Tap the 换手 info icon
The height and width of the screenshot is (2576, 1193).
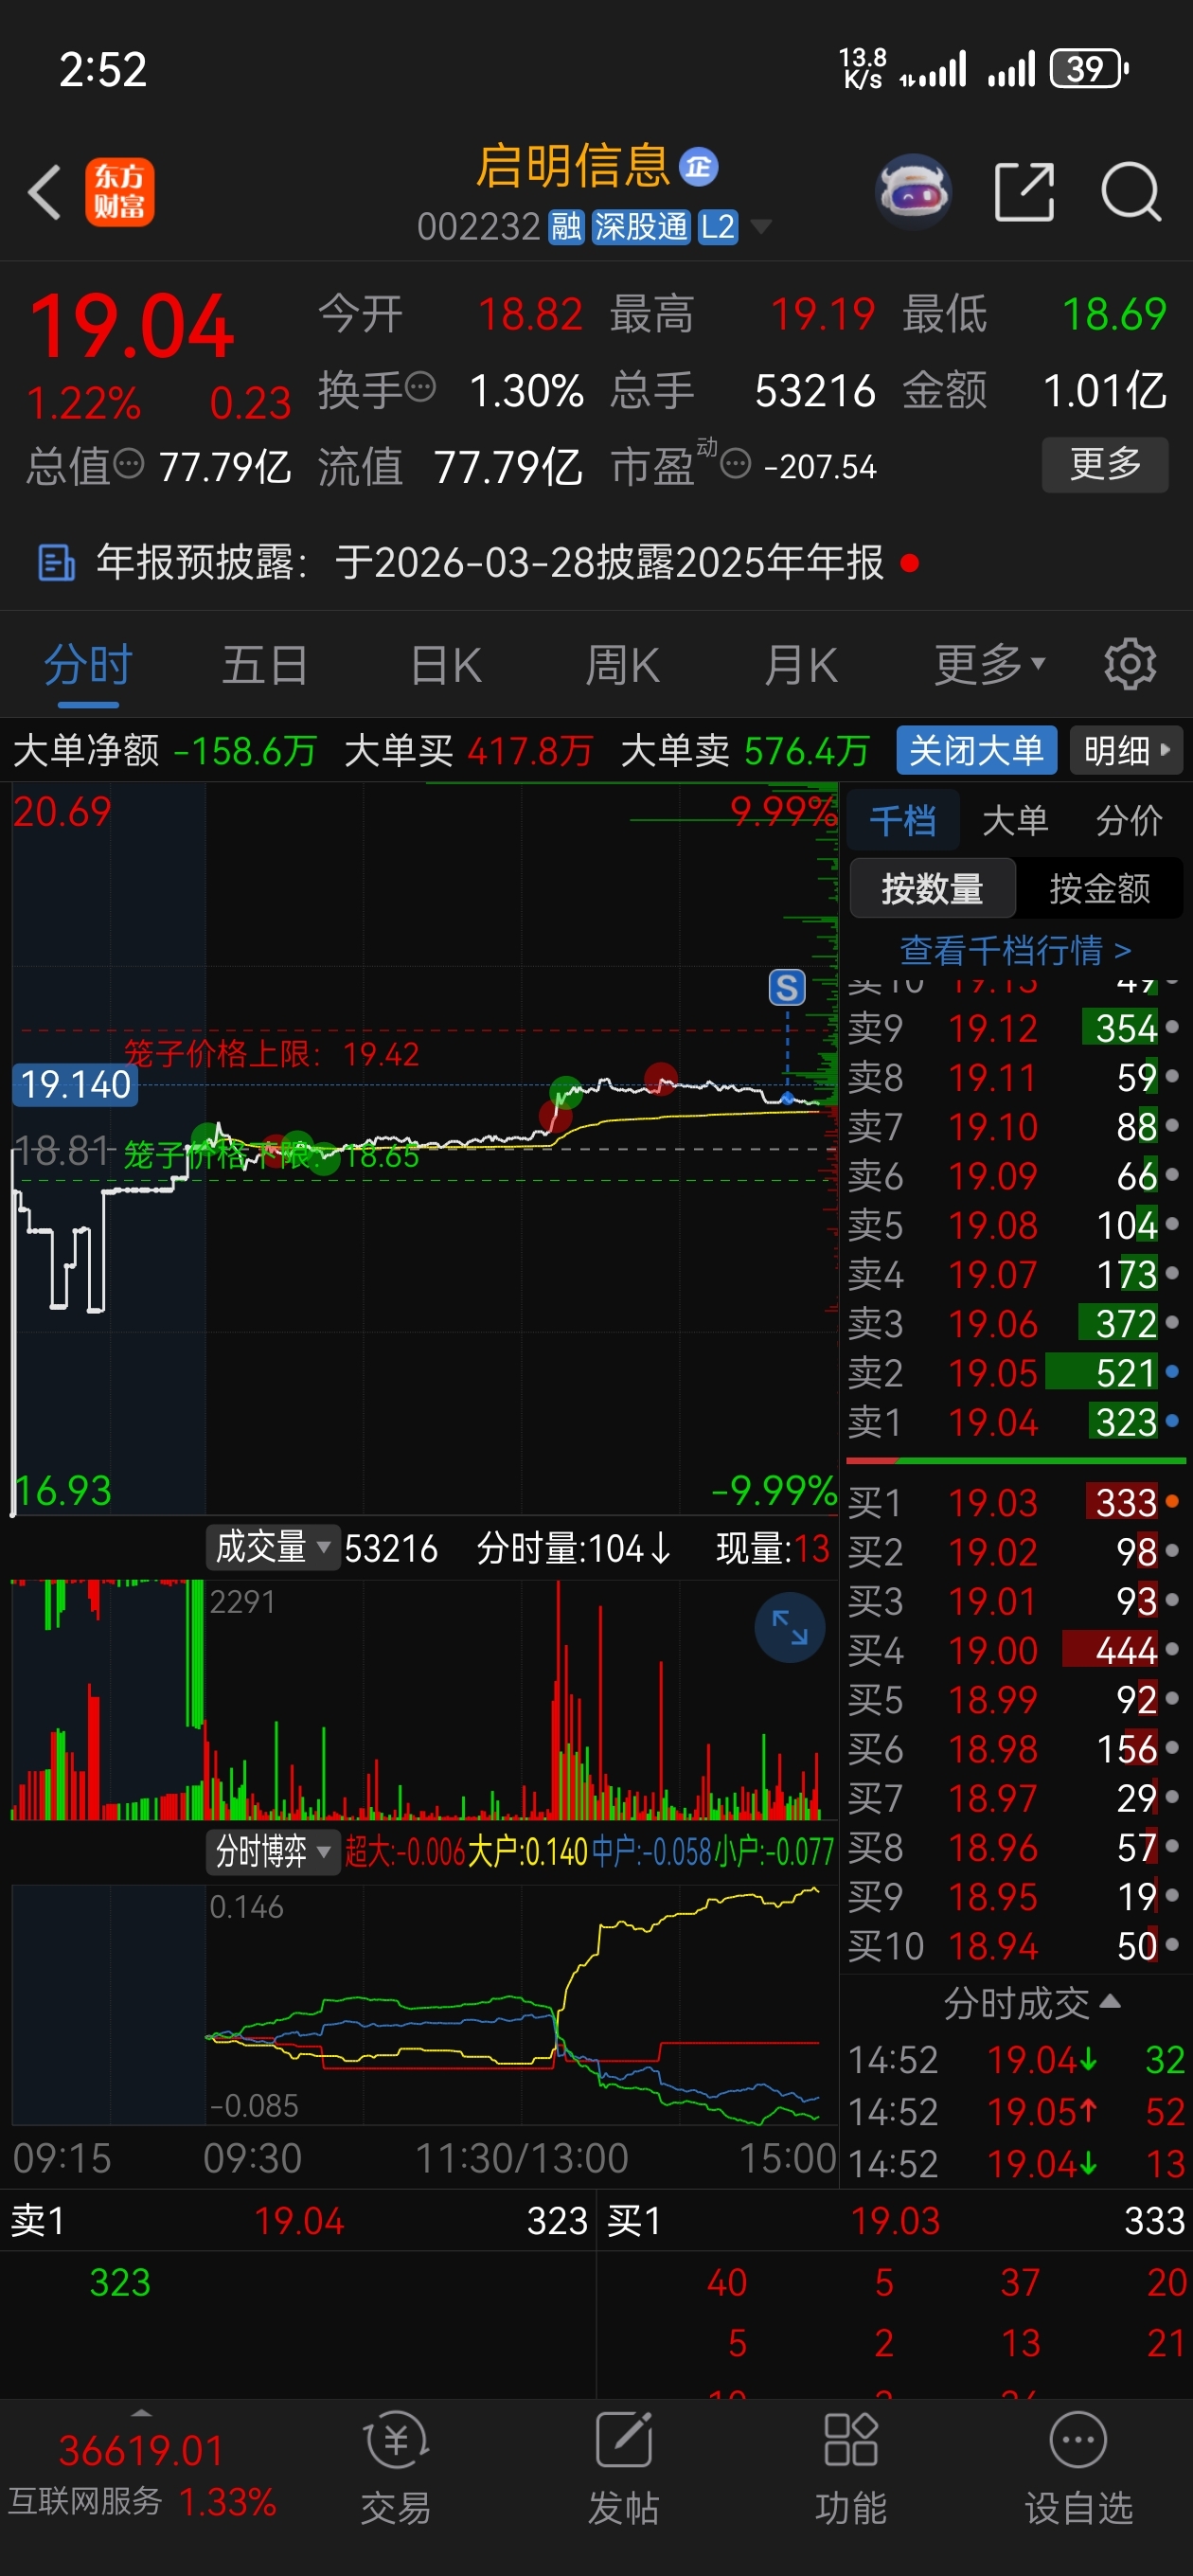coord(421,387)
